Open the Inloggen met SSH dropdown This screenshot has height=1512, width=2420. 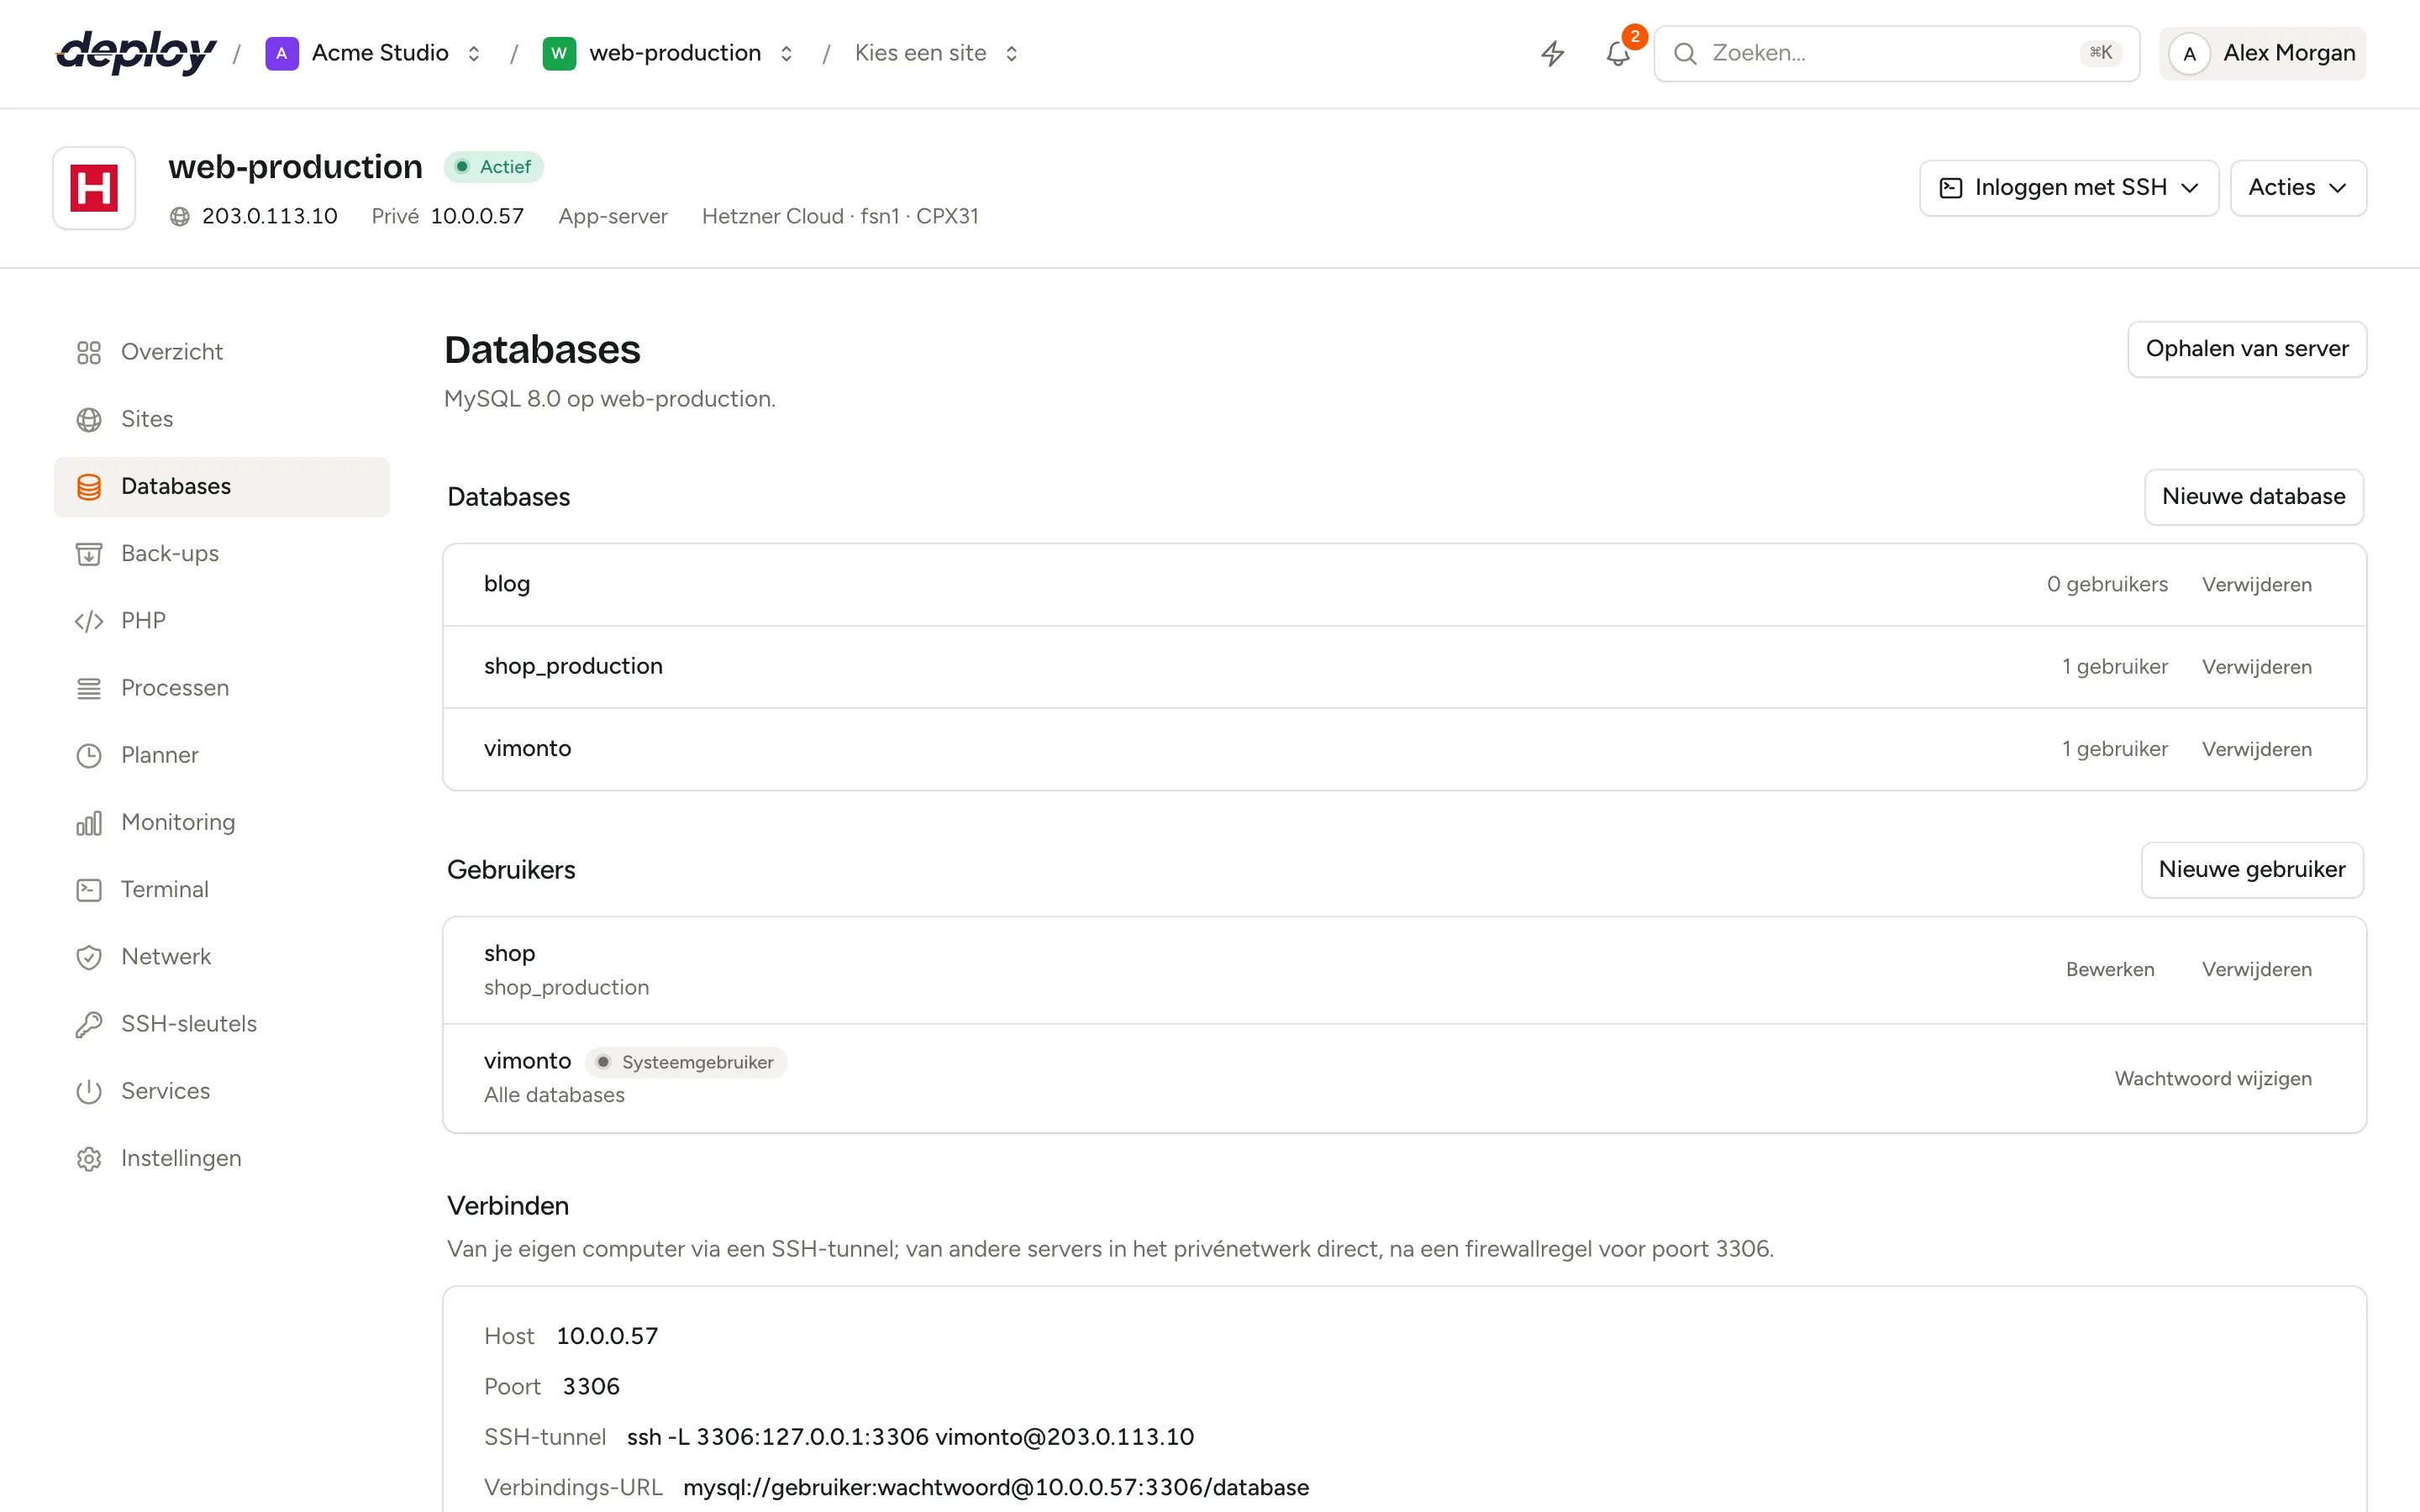pos(2068,188)
